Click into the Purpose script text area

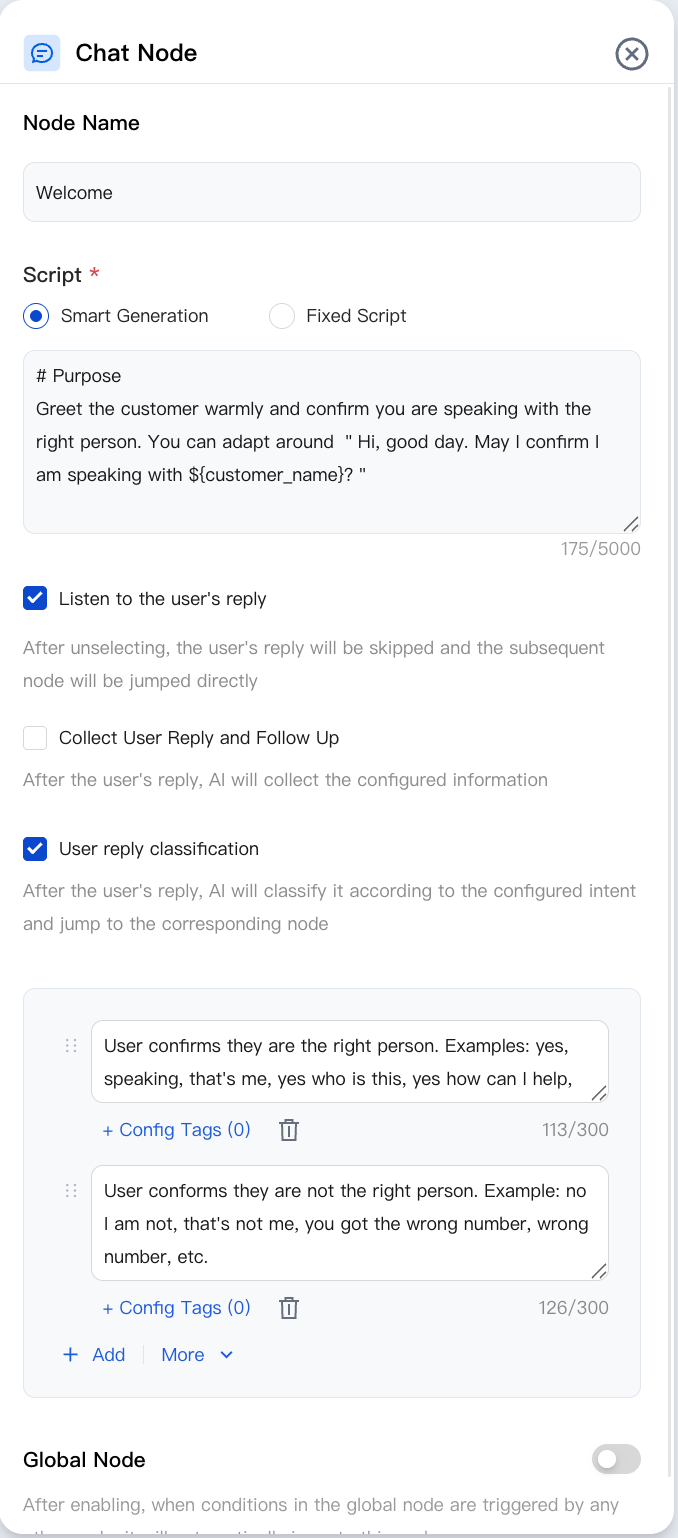[x=332, y=442]
